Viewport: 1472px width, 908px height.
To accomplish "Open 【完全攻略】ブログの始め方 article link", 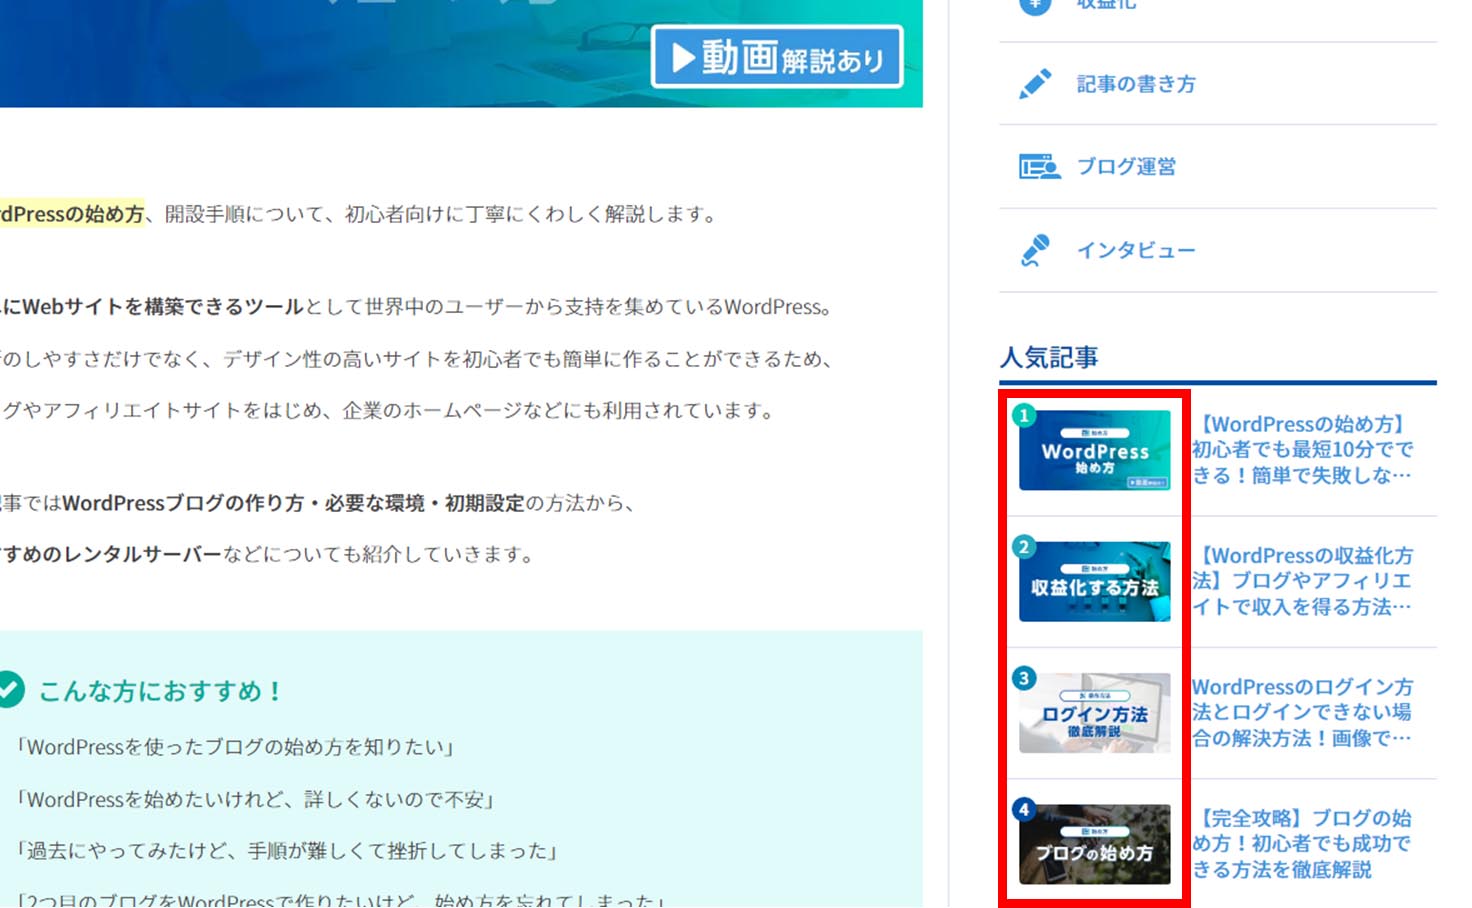I will point(1303,843).
